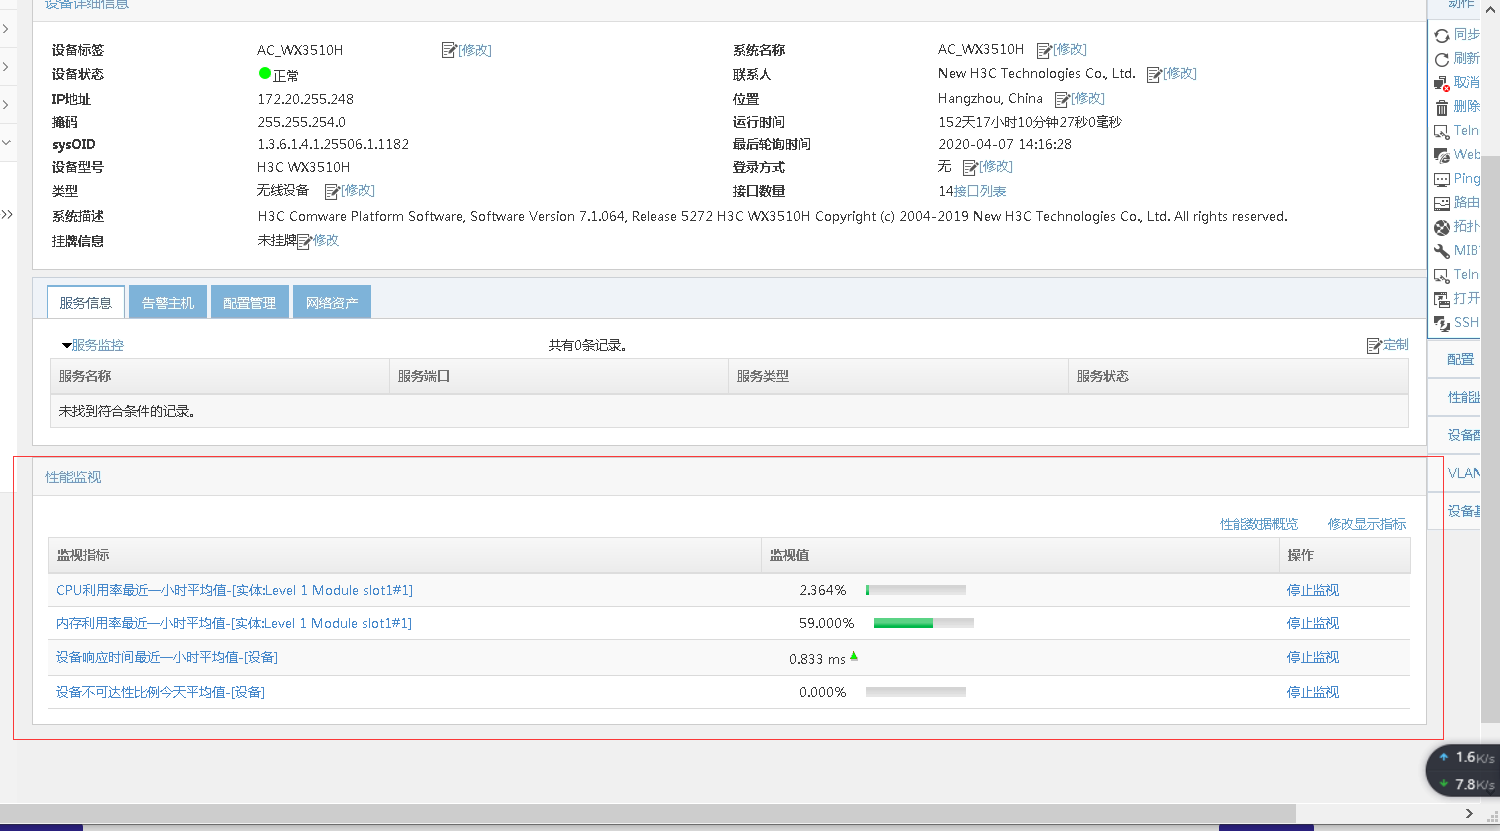Click the CPU usage 2.364% progress bar
The height and width of the screenshot is (831, 1500).
(916, 590)
